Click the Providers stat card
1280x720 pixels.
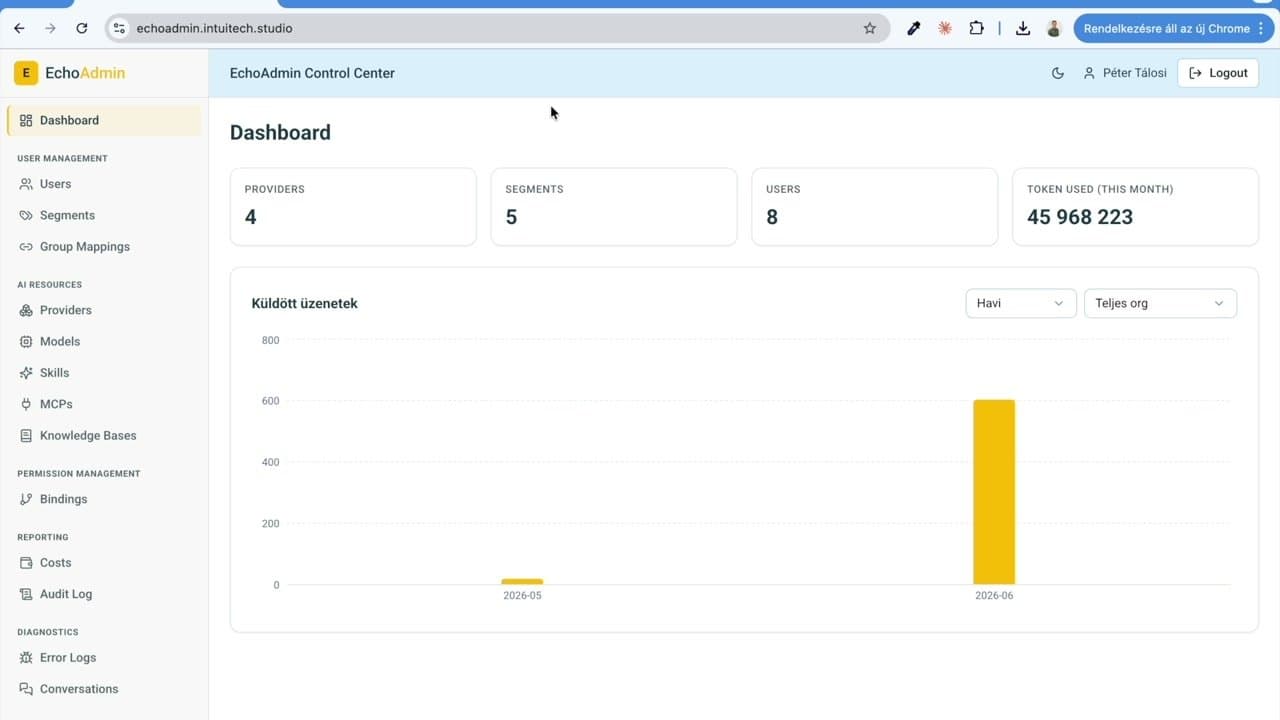353,207
